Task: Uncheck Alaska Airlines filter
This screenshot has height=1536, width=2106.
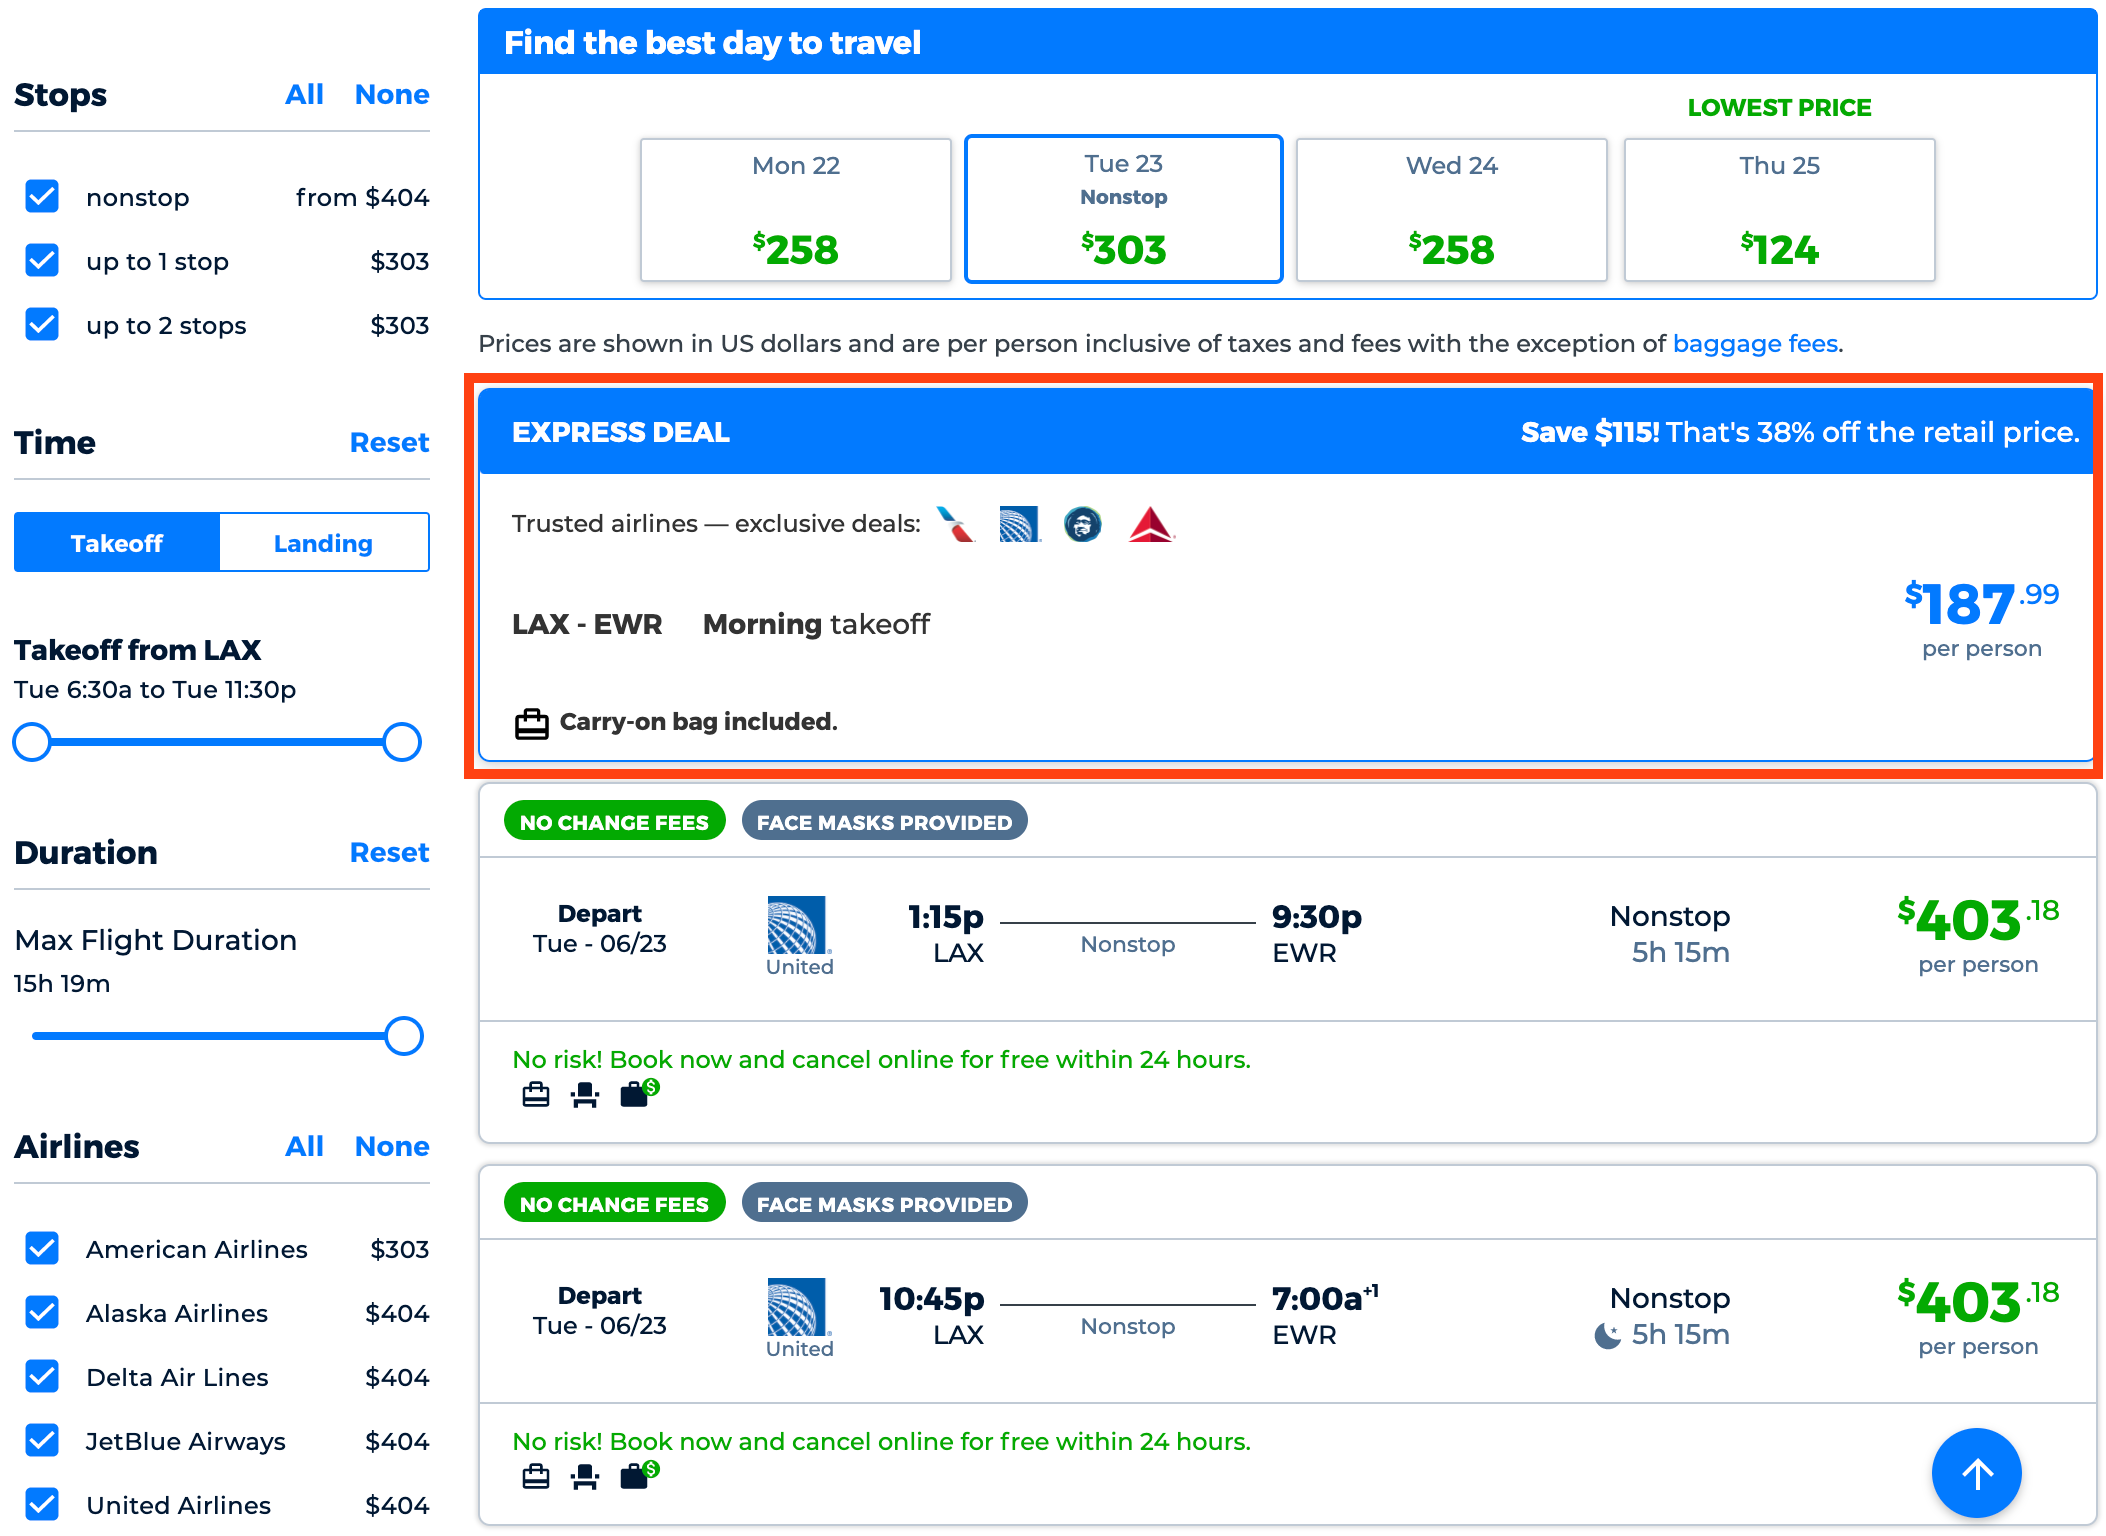Action: [x=42, y=1313]
